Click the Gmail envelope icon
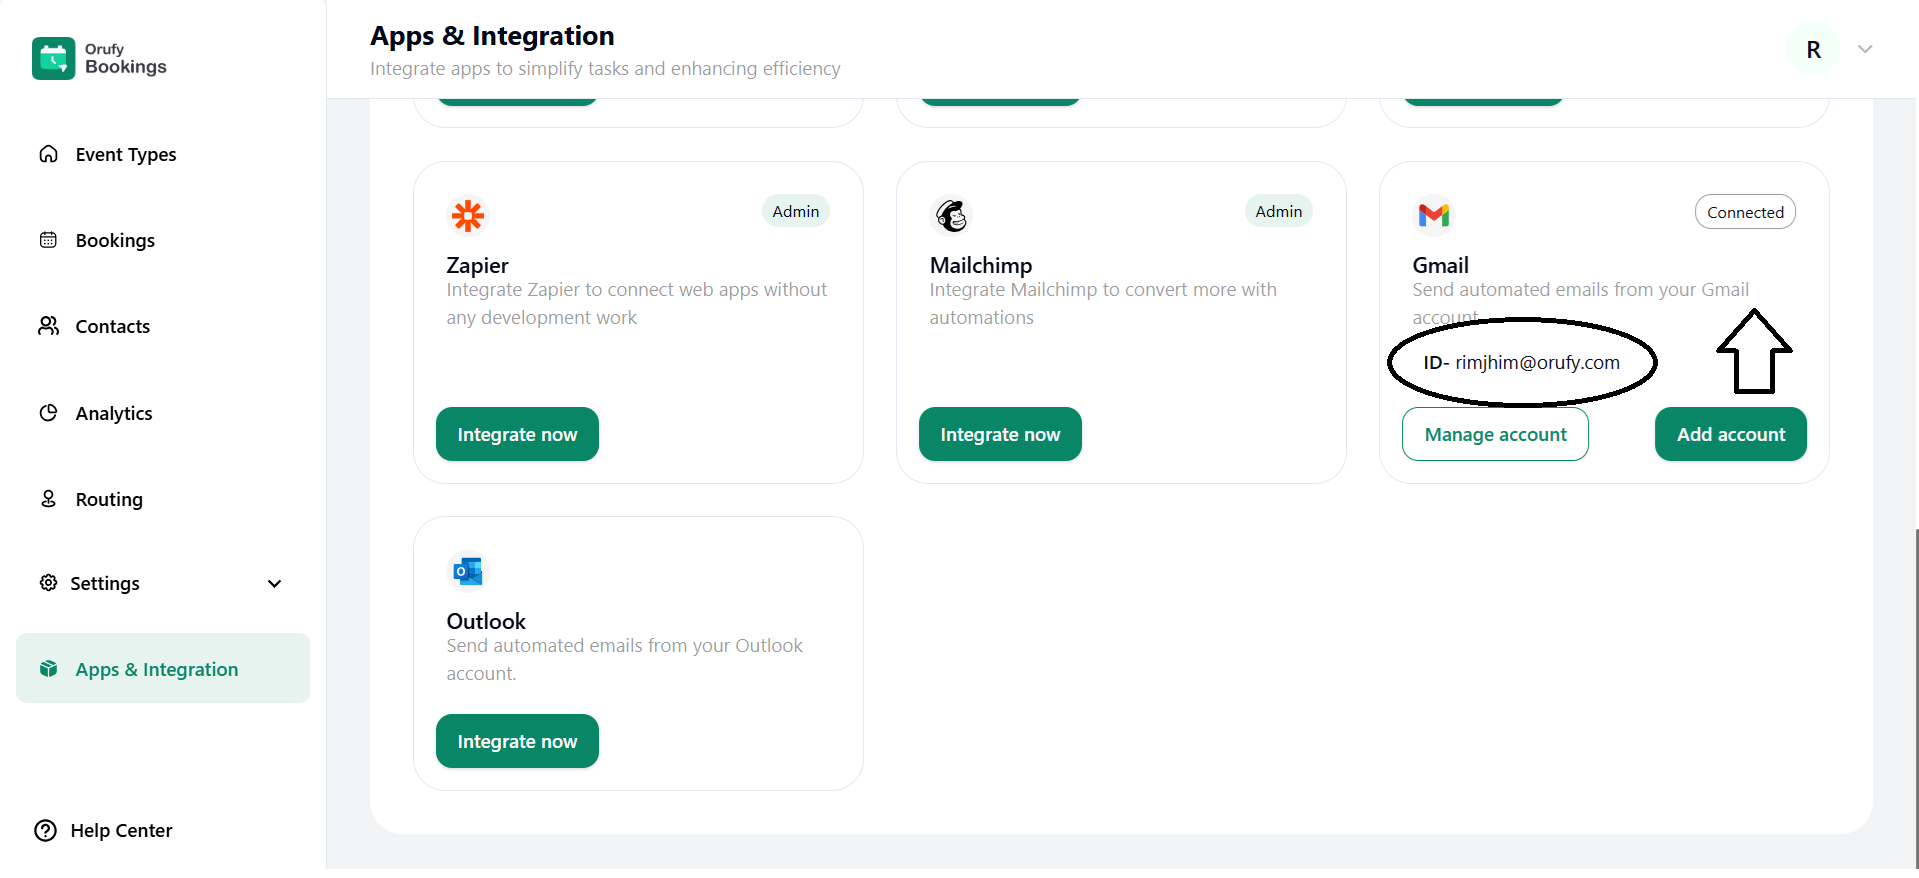This screenshot has width=1919, height=878. (1434, 215)
